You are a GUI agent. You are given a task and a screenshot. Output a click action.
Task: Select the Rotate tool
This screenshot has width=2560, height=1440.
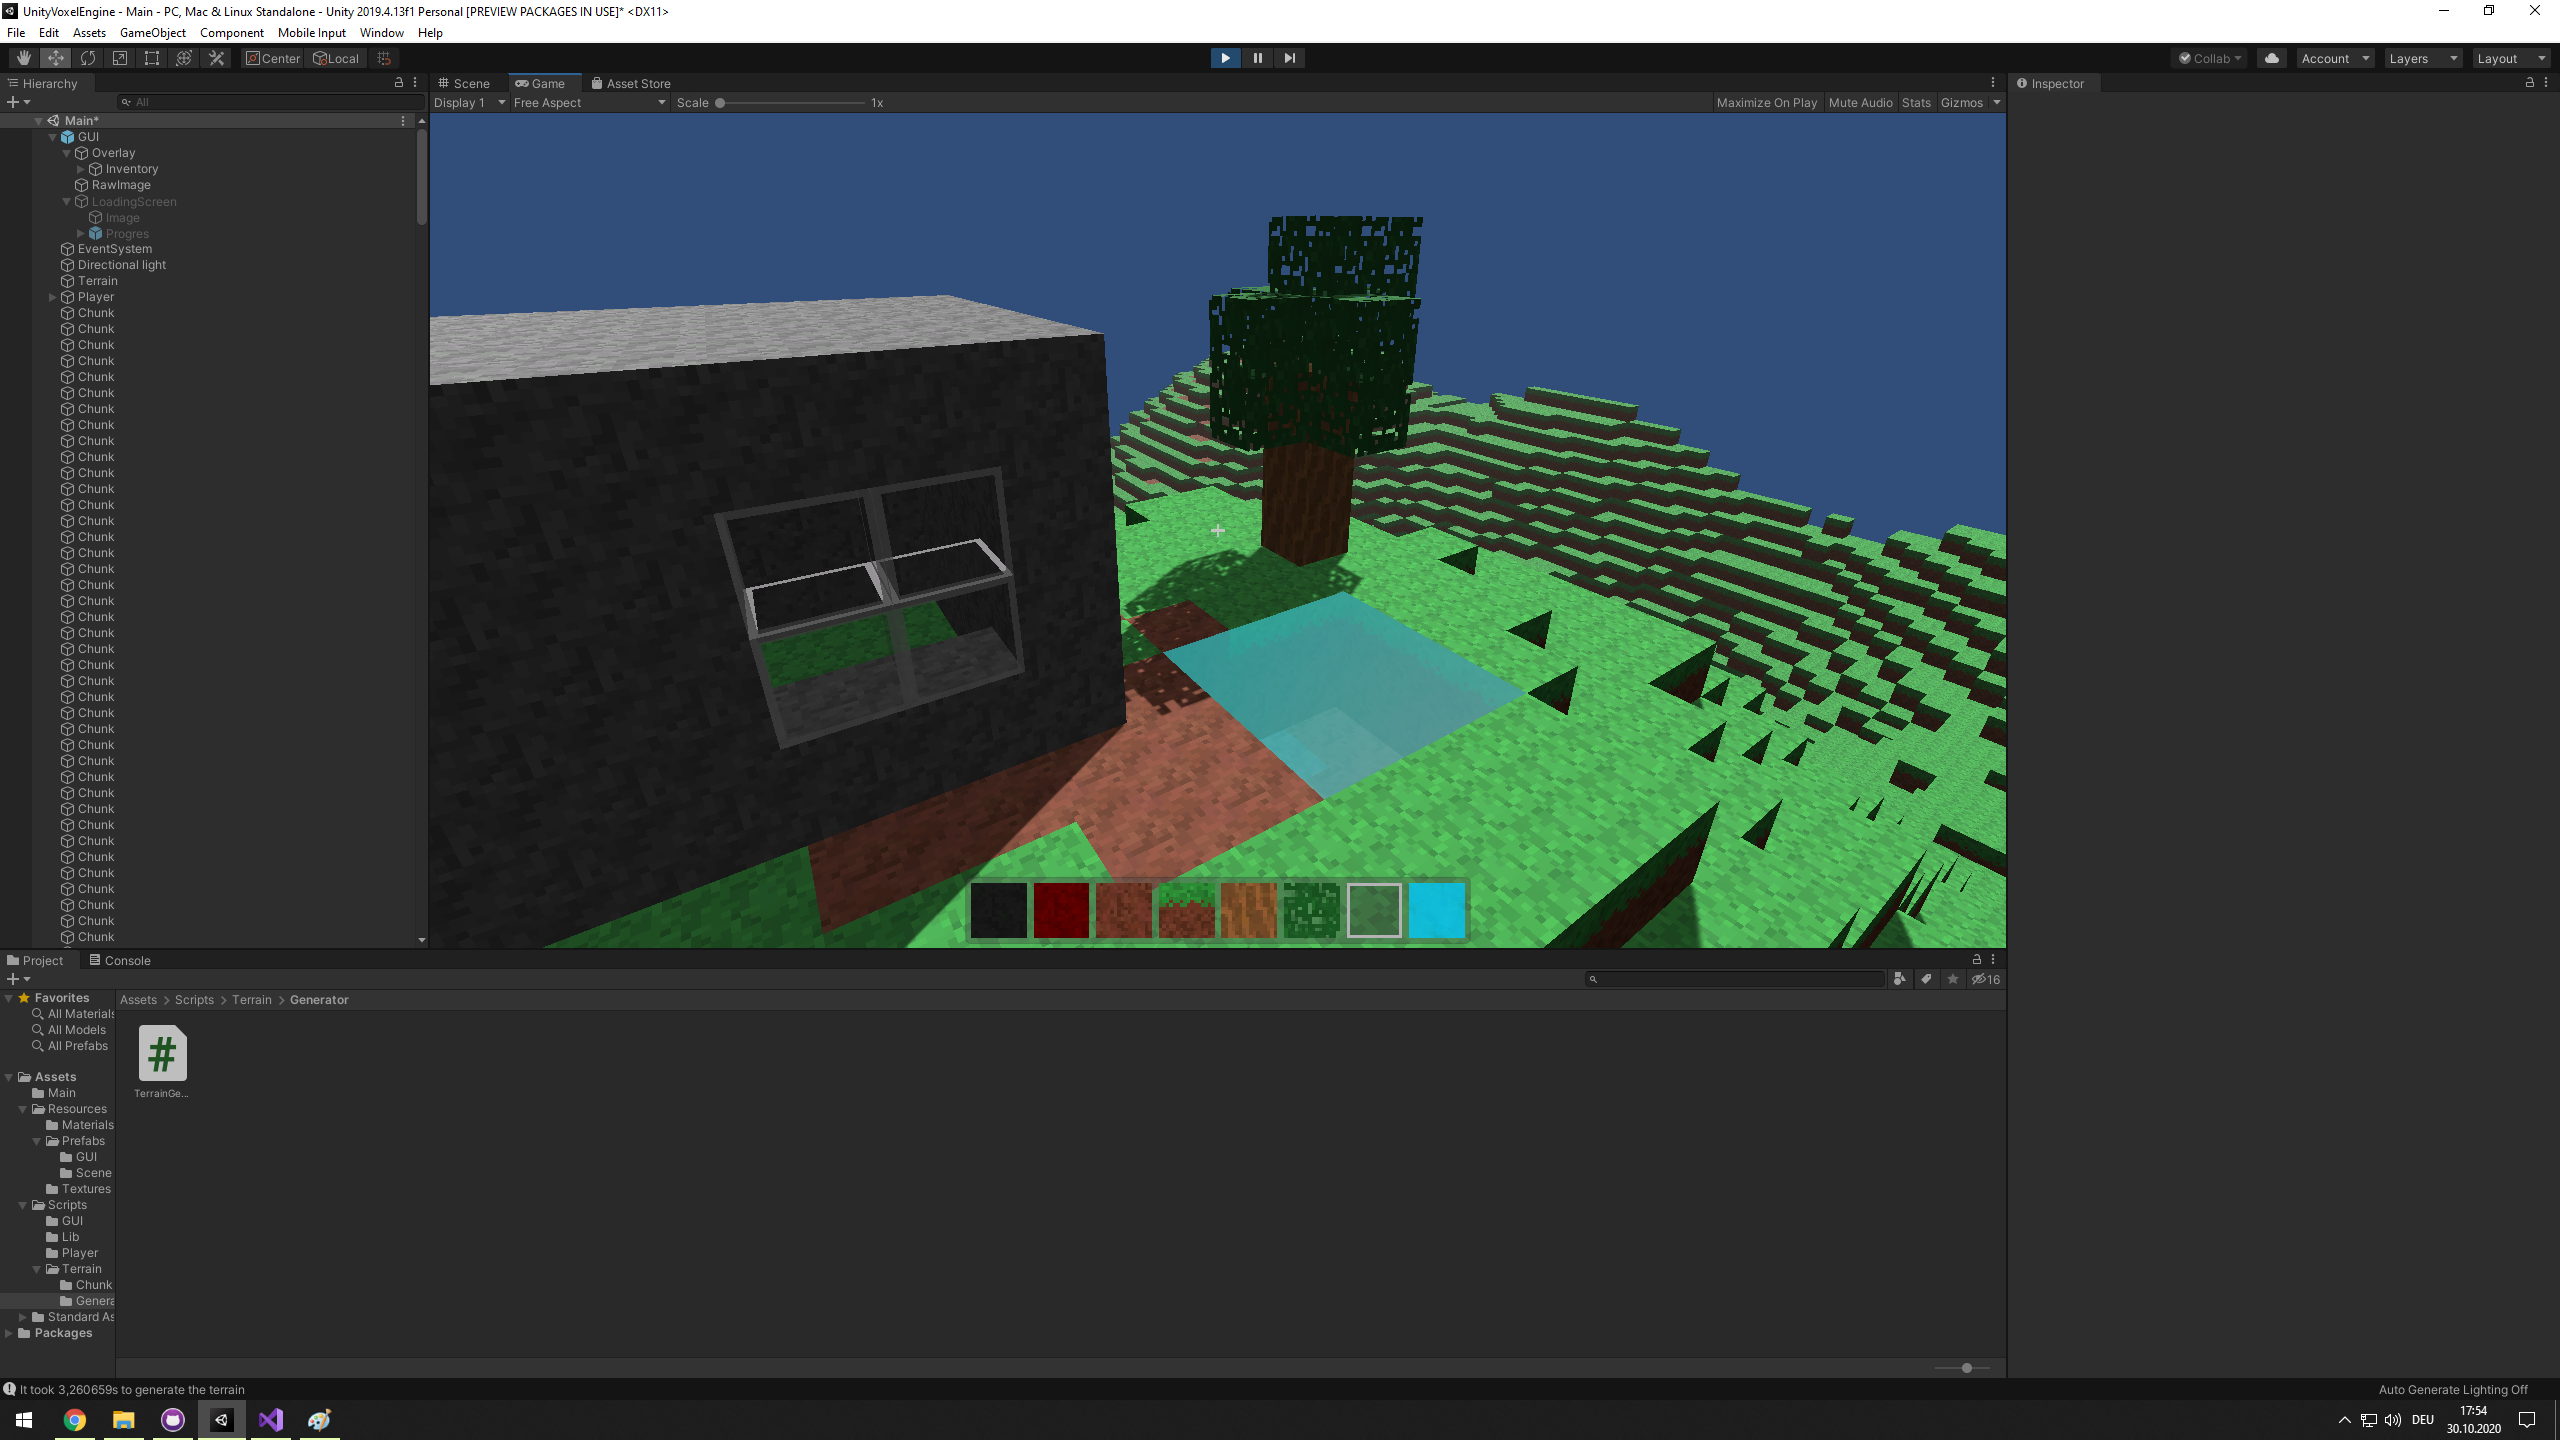click(88, 58)
